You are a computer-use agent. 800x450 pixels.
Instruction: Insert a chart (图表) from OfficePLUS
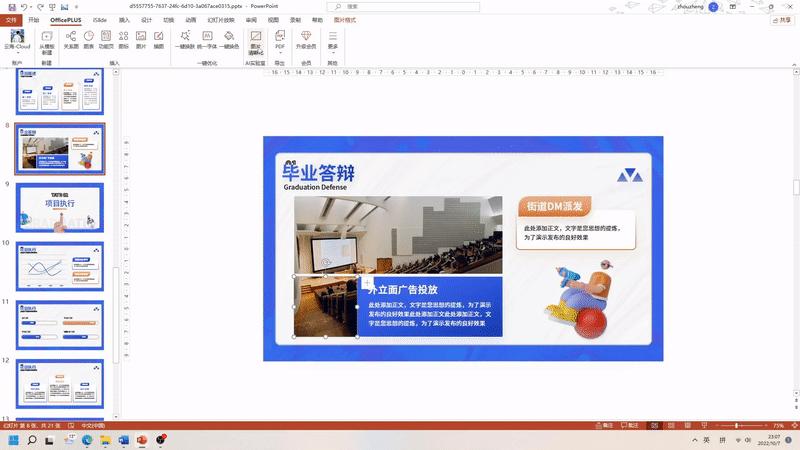point(89,39)
